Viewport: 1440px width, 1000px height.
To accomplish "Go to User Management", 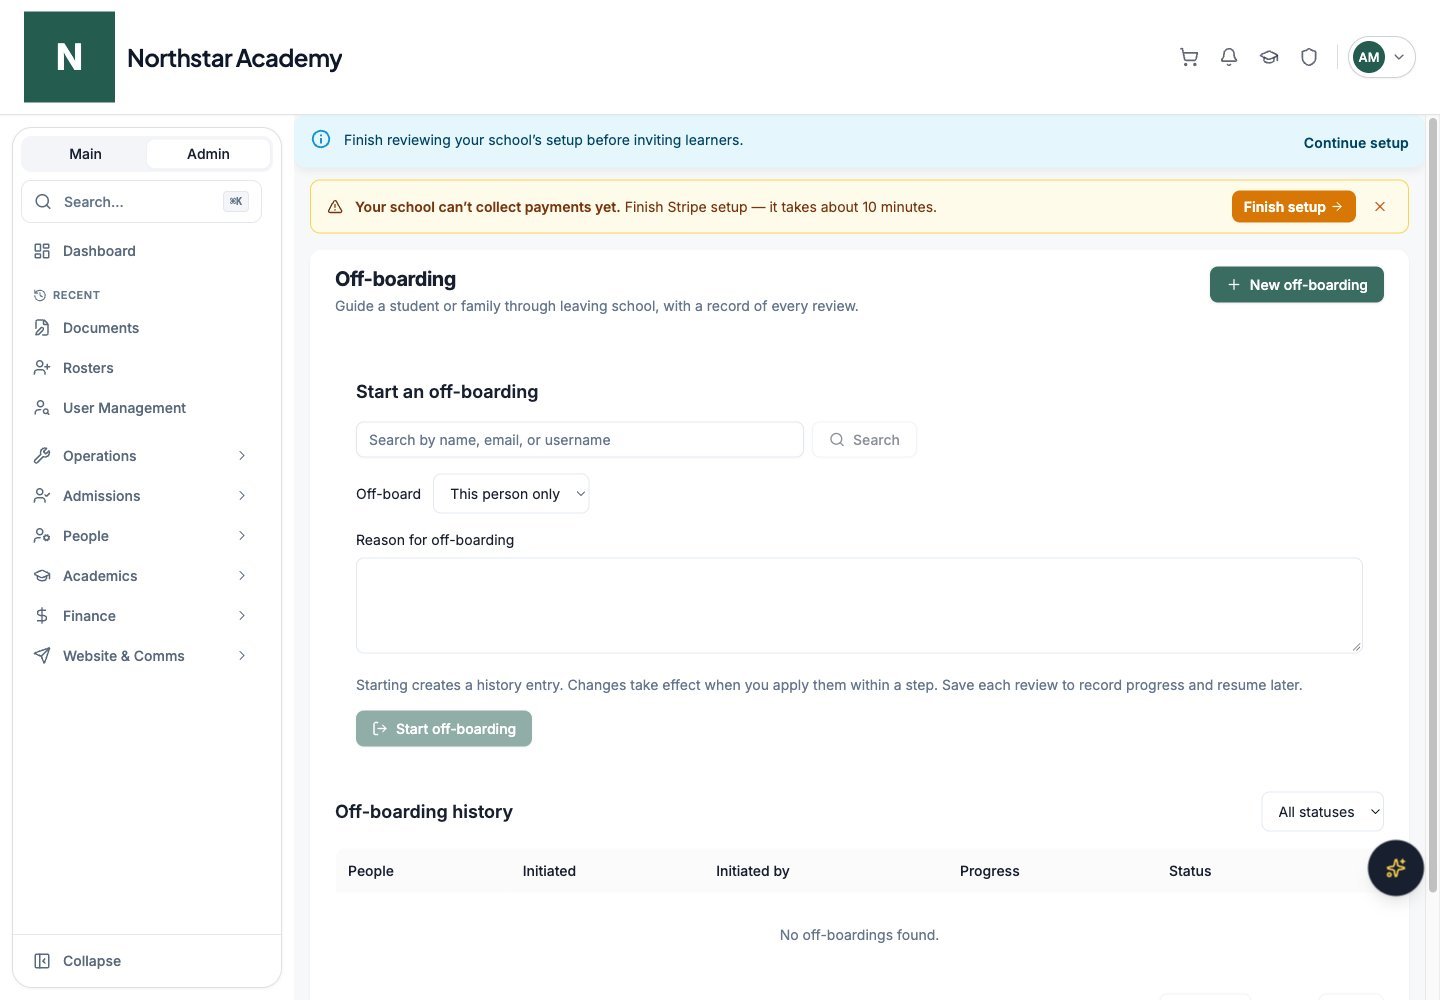I will click(141, 408).
